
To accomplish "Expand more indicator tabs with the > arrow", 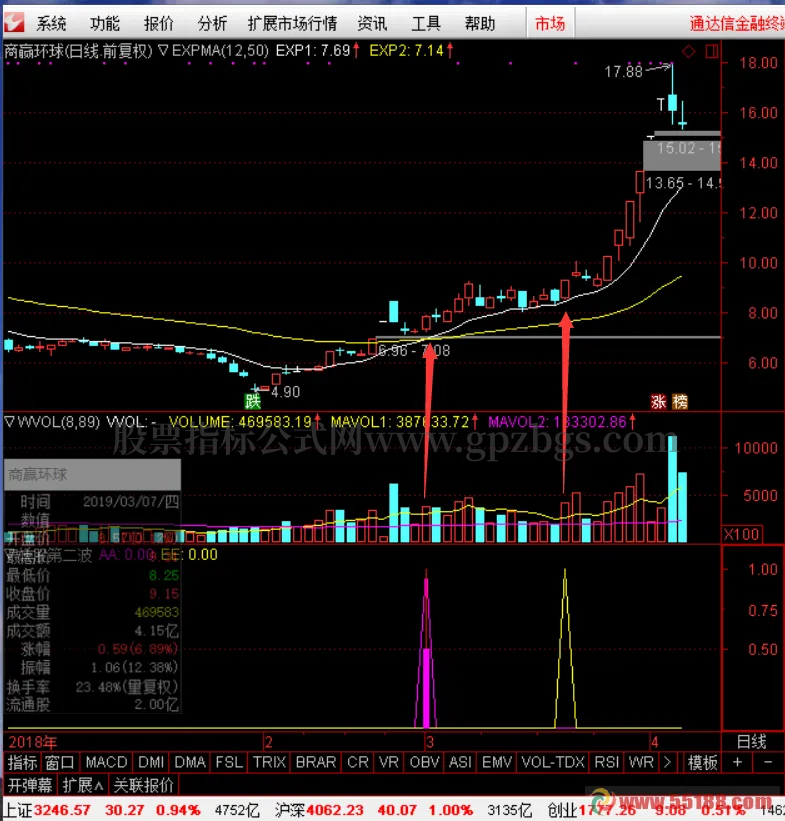I will (668, 762).
